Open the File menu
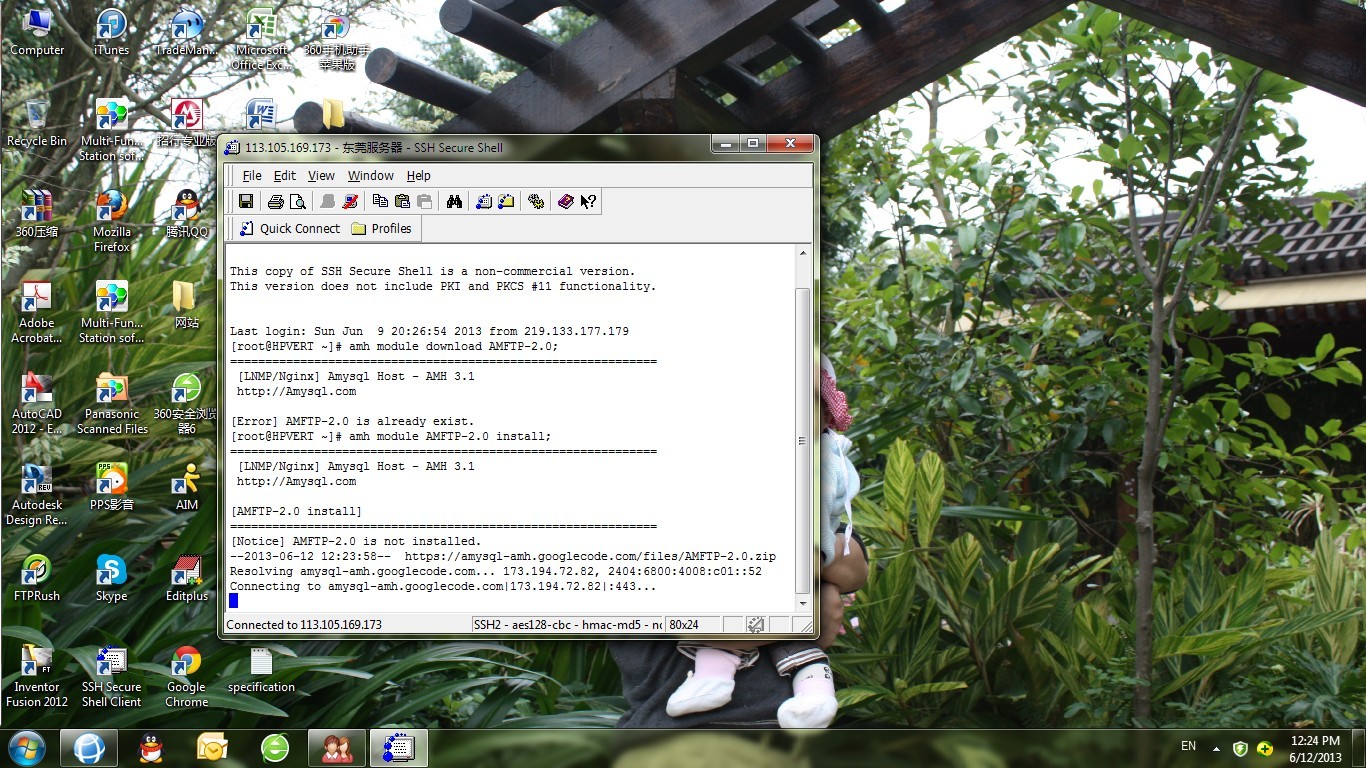The height and width of the screenshot is (768, 1366). 252,175
